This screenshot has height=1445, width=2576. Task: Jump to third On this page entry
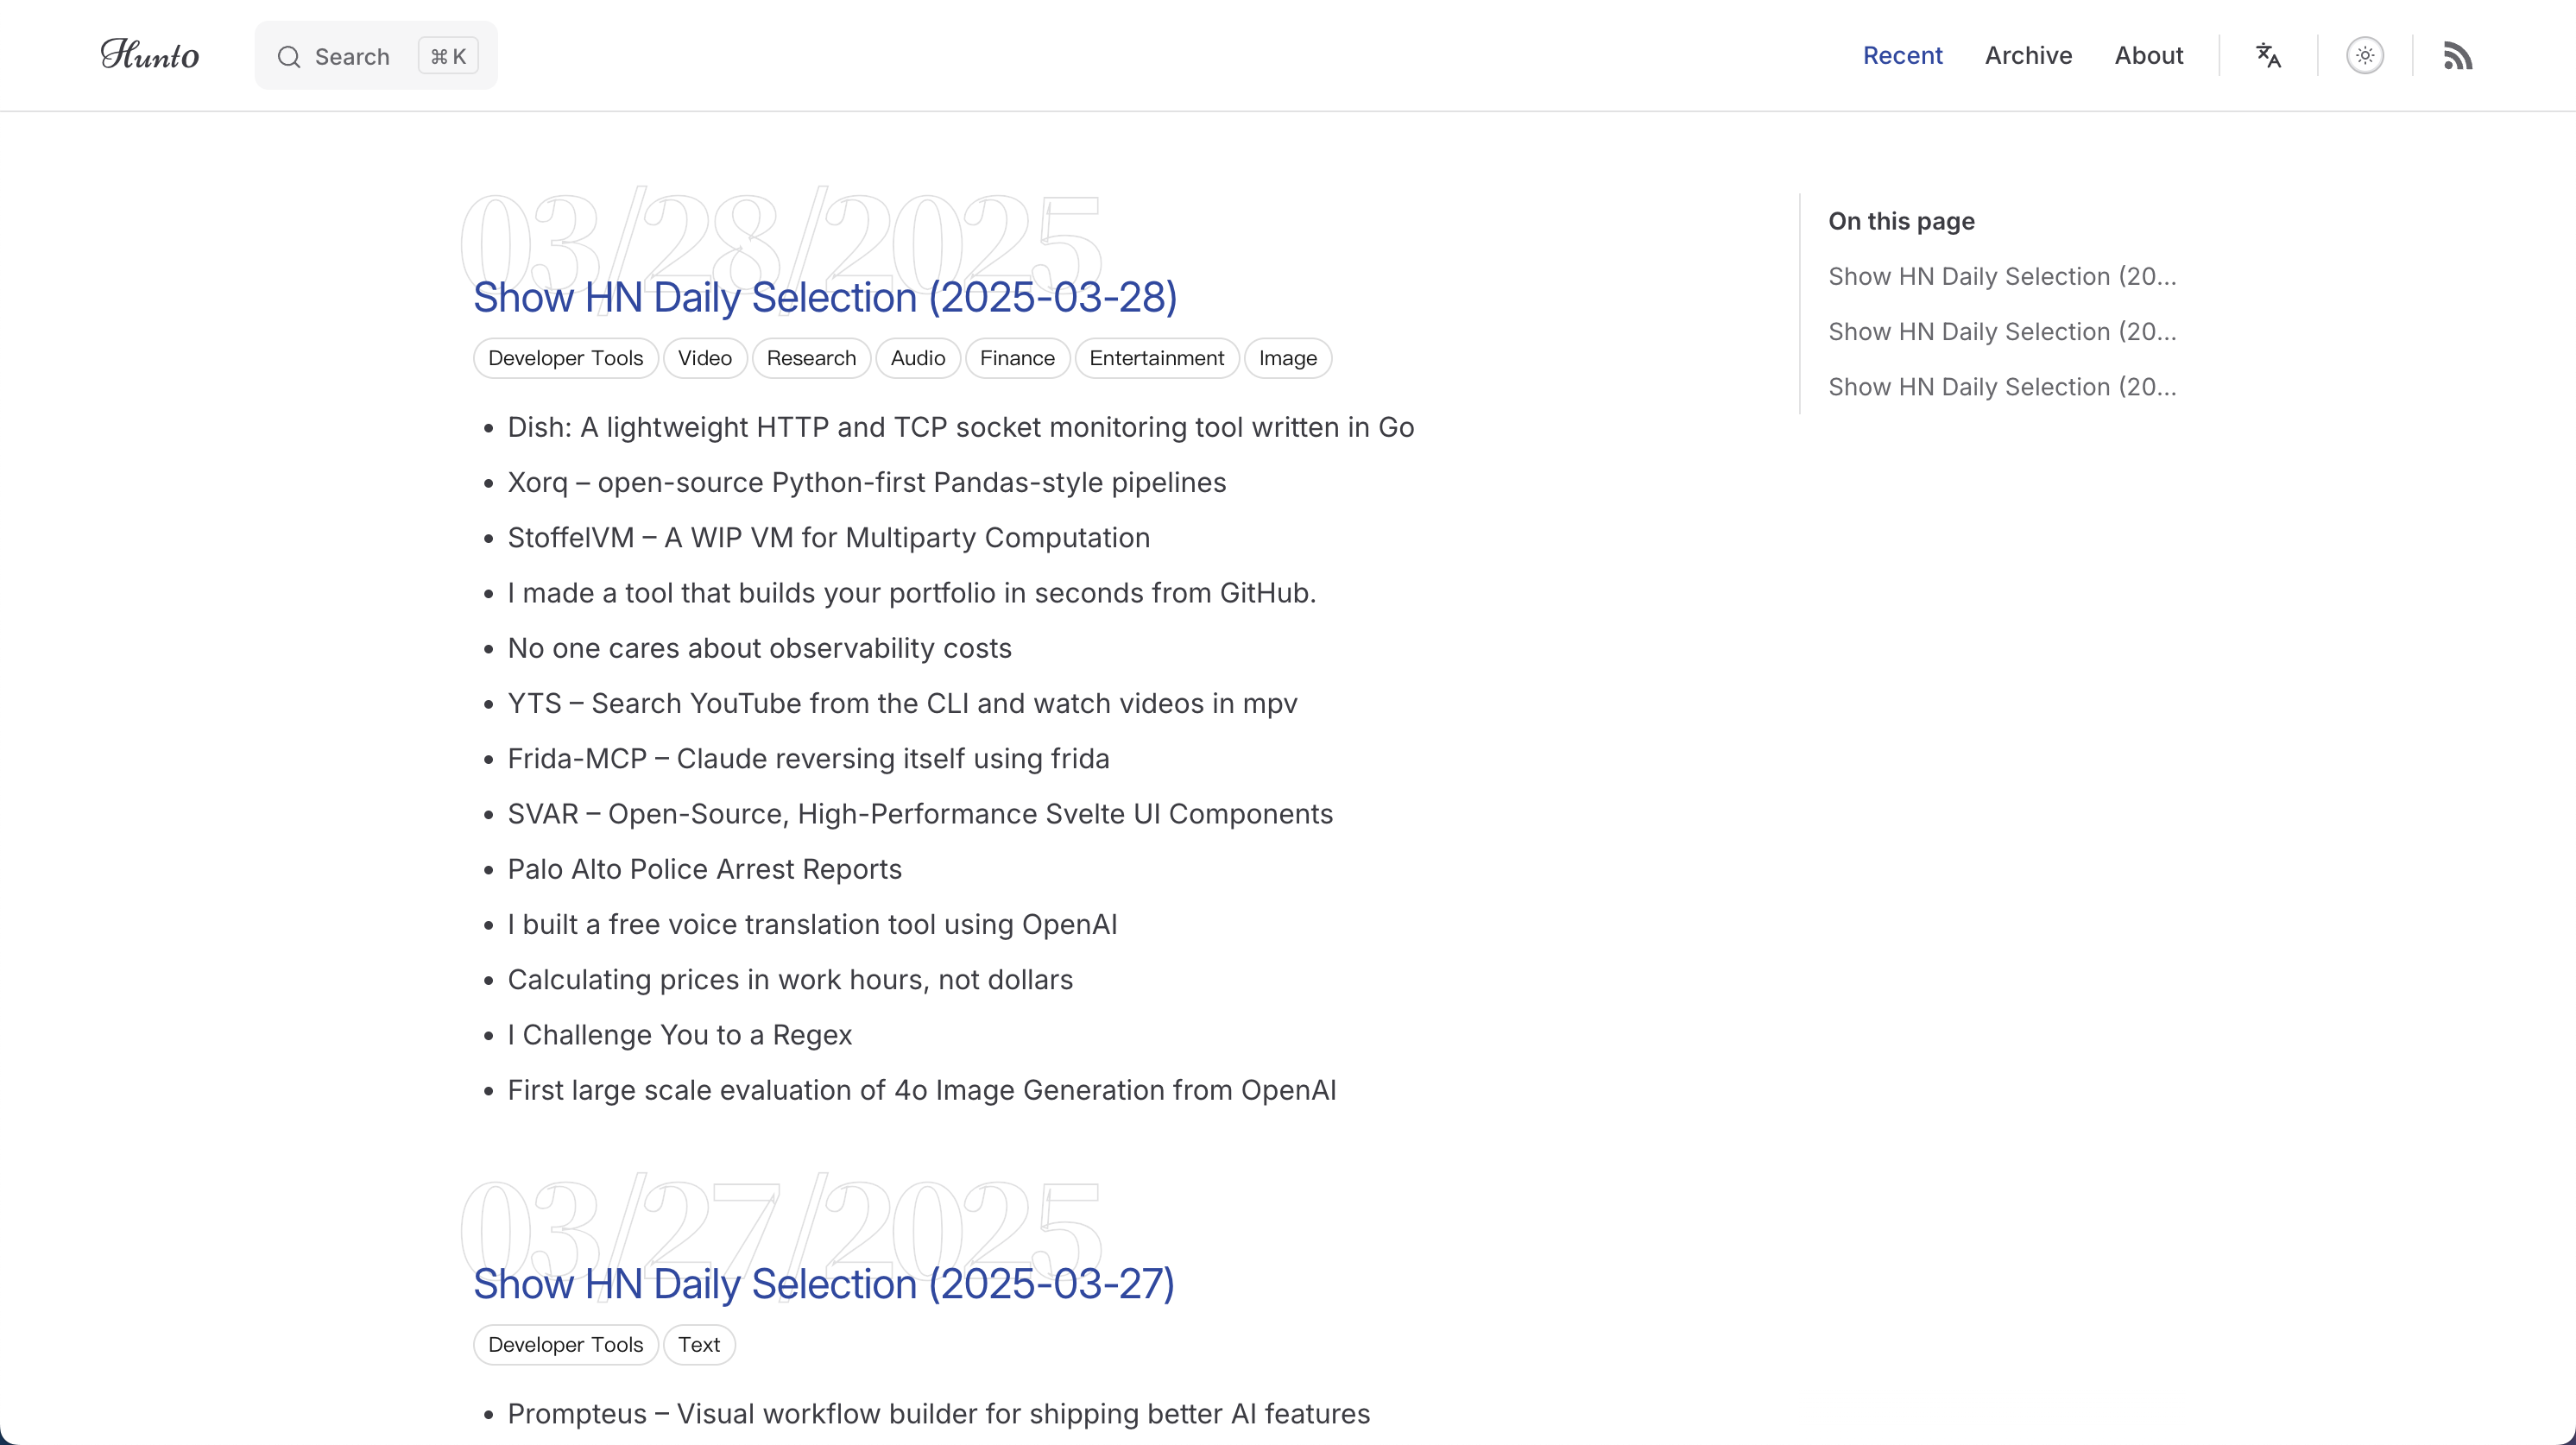[2002, 387]
